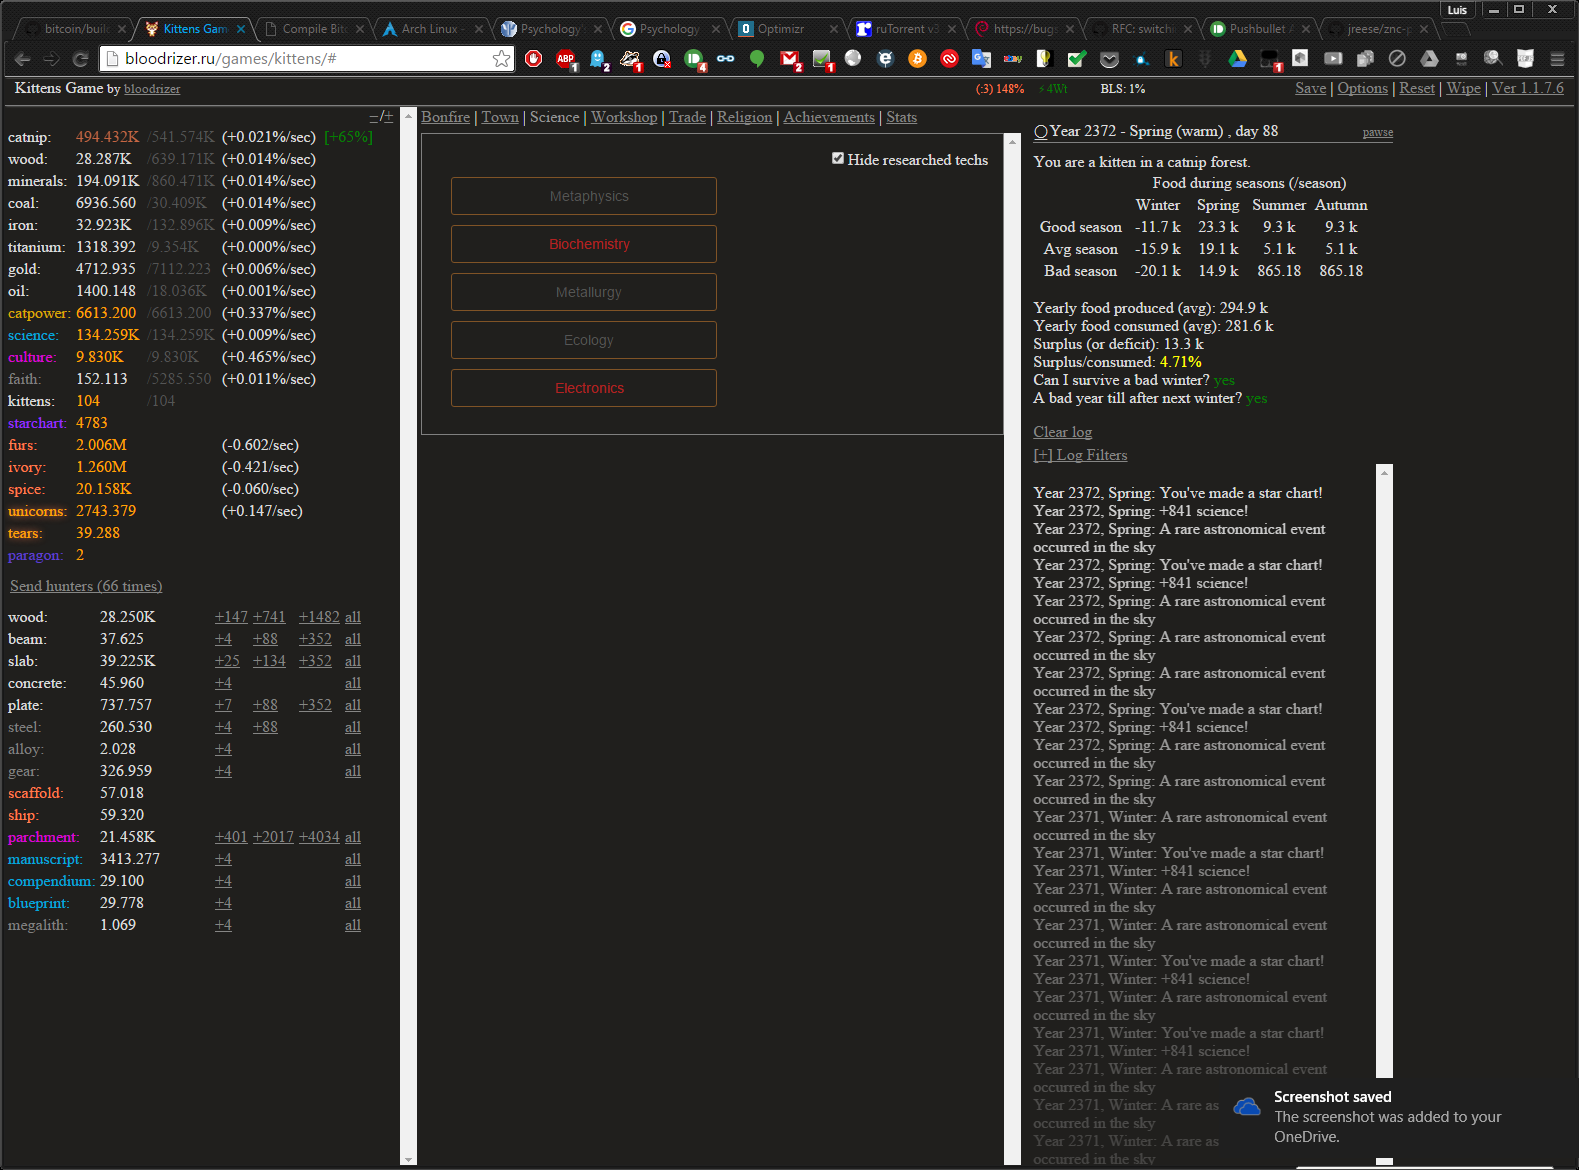Reload the page with refresh icon
This screenshot has width=1579, height=1170.
tap(81, 59)
